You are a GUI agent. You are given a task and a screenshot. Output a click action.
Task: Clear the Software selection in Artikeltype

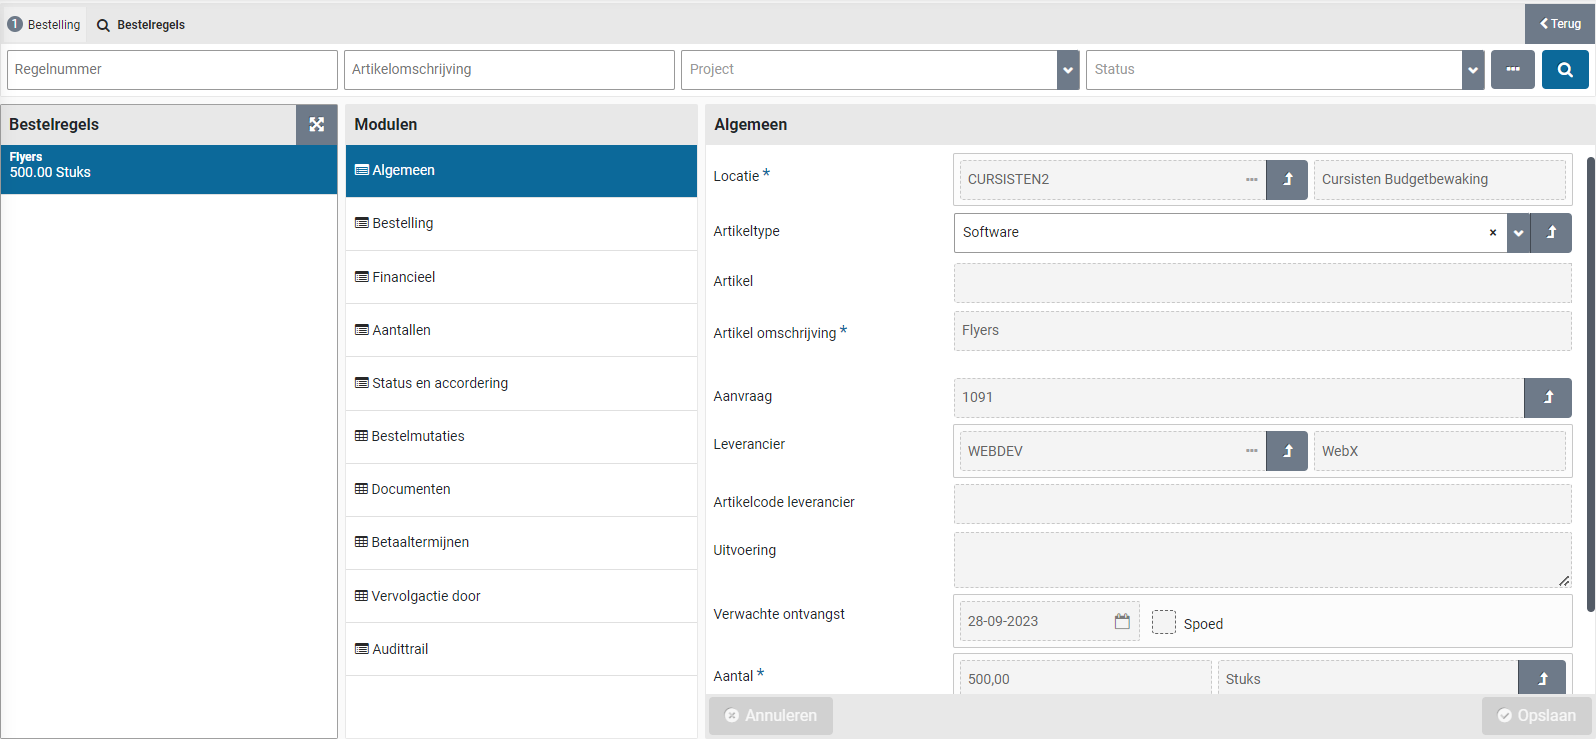pyautogui.click(x=1492, y=233)
